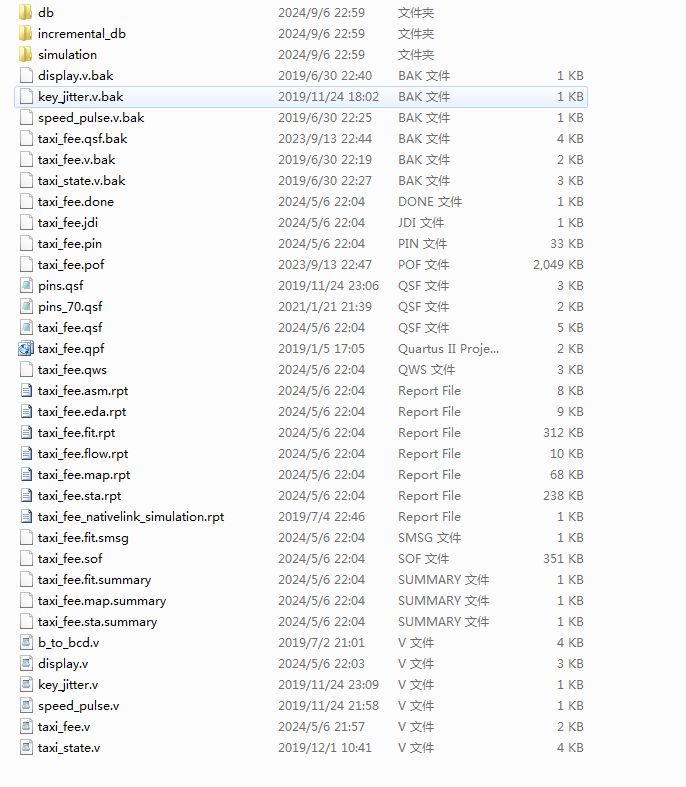
Task: Select the file name taxi_fee.fit.summary
Action: click(94, 580)
